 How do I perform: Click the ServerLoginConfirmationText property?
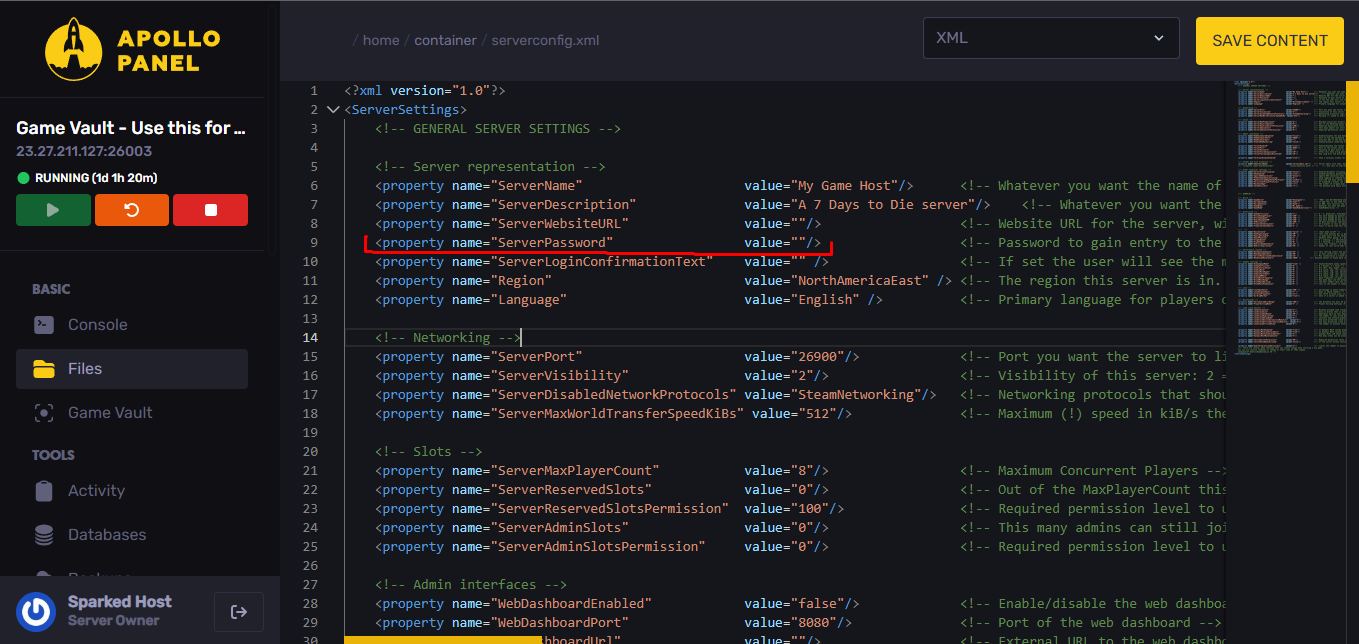(x=602, y=262)
